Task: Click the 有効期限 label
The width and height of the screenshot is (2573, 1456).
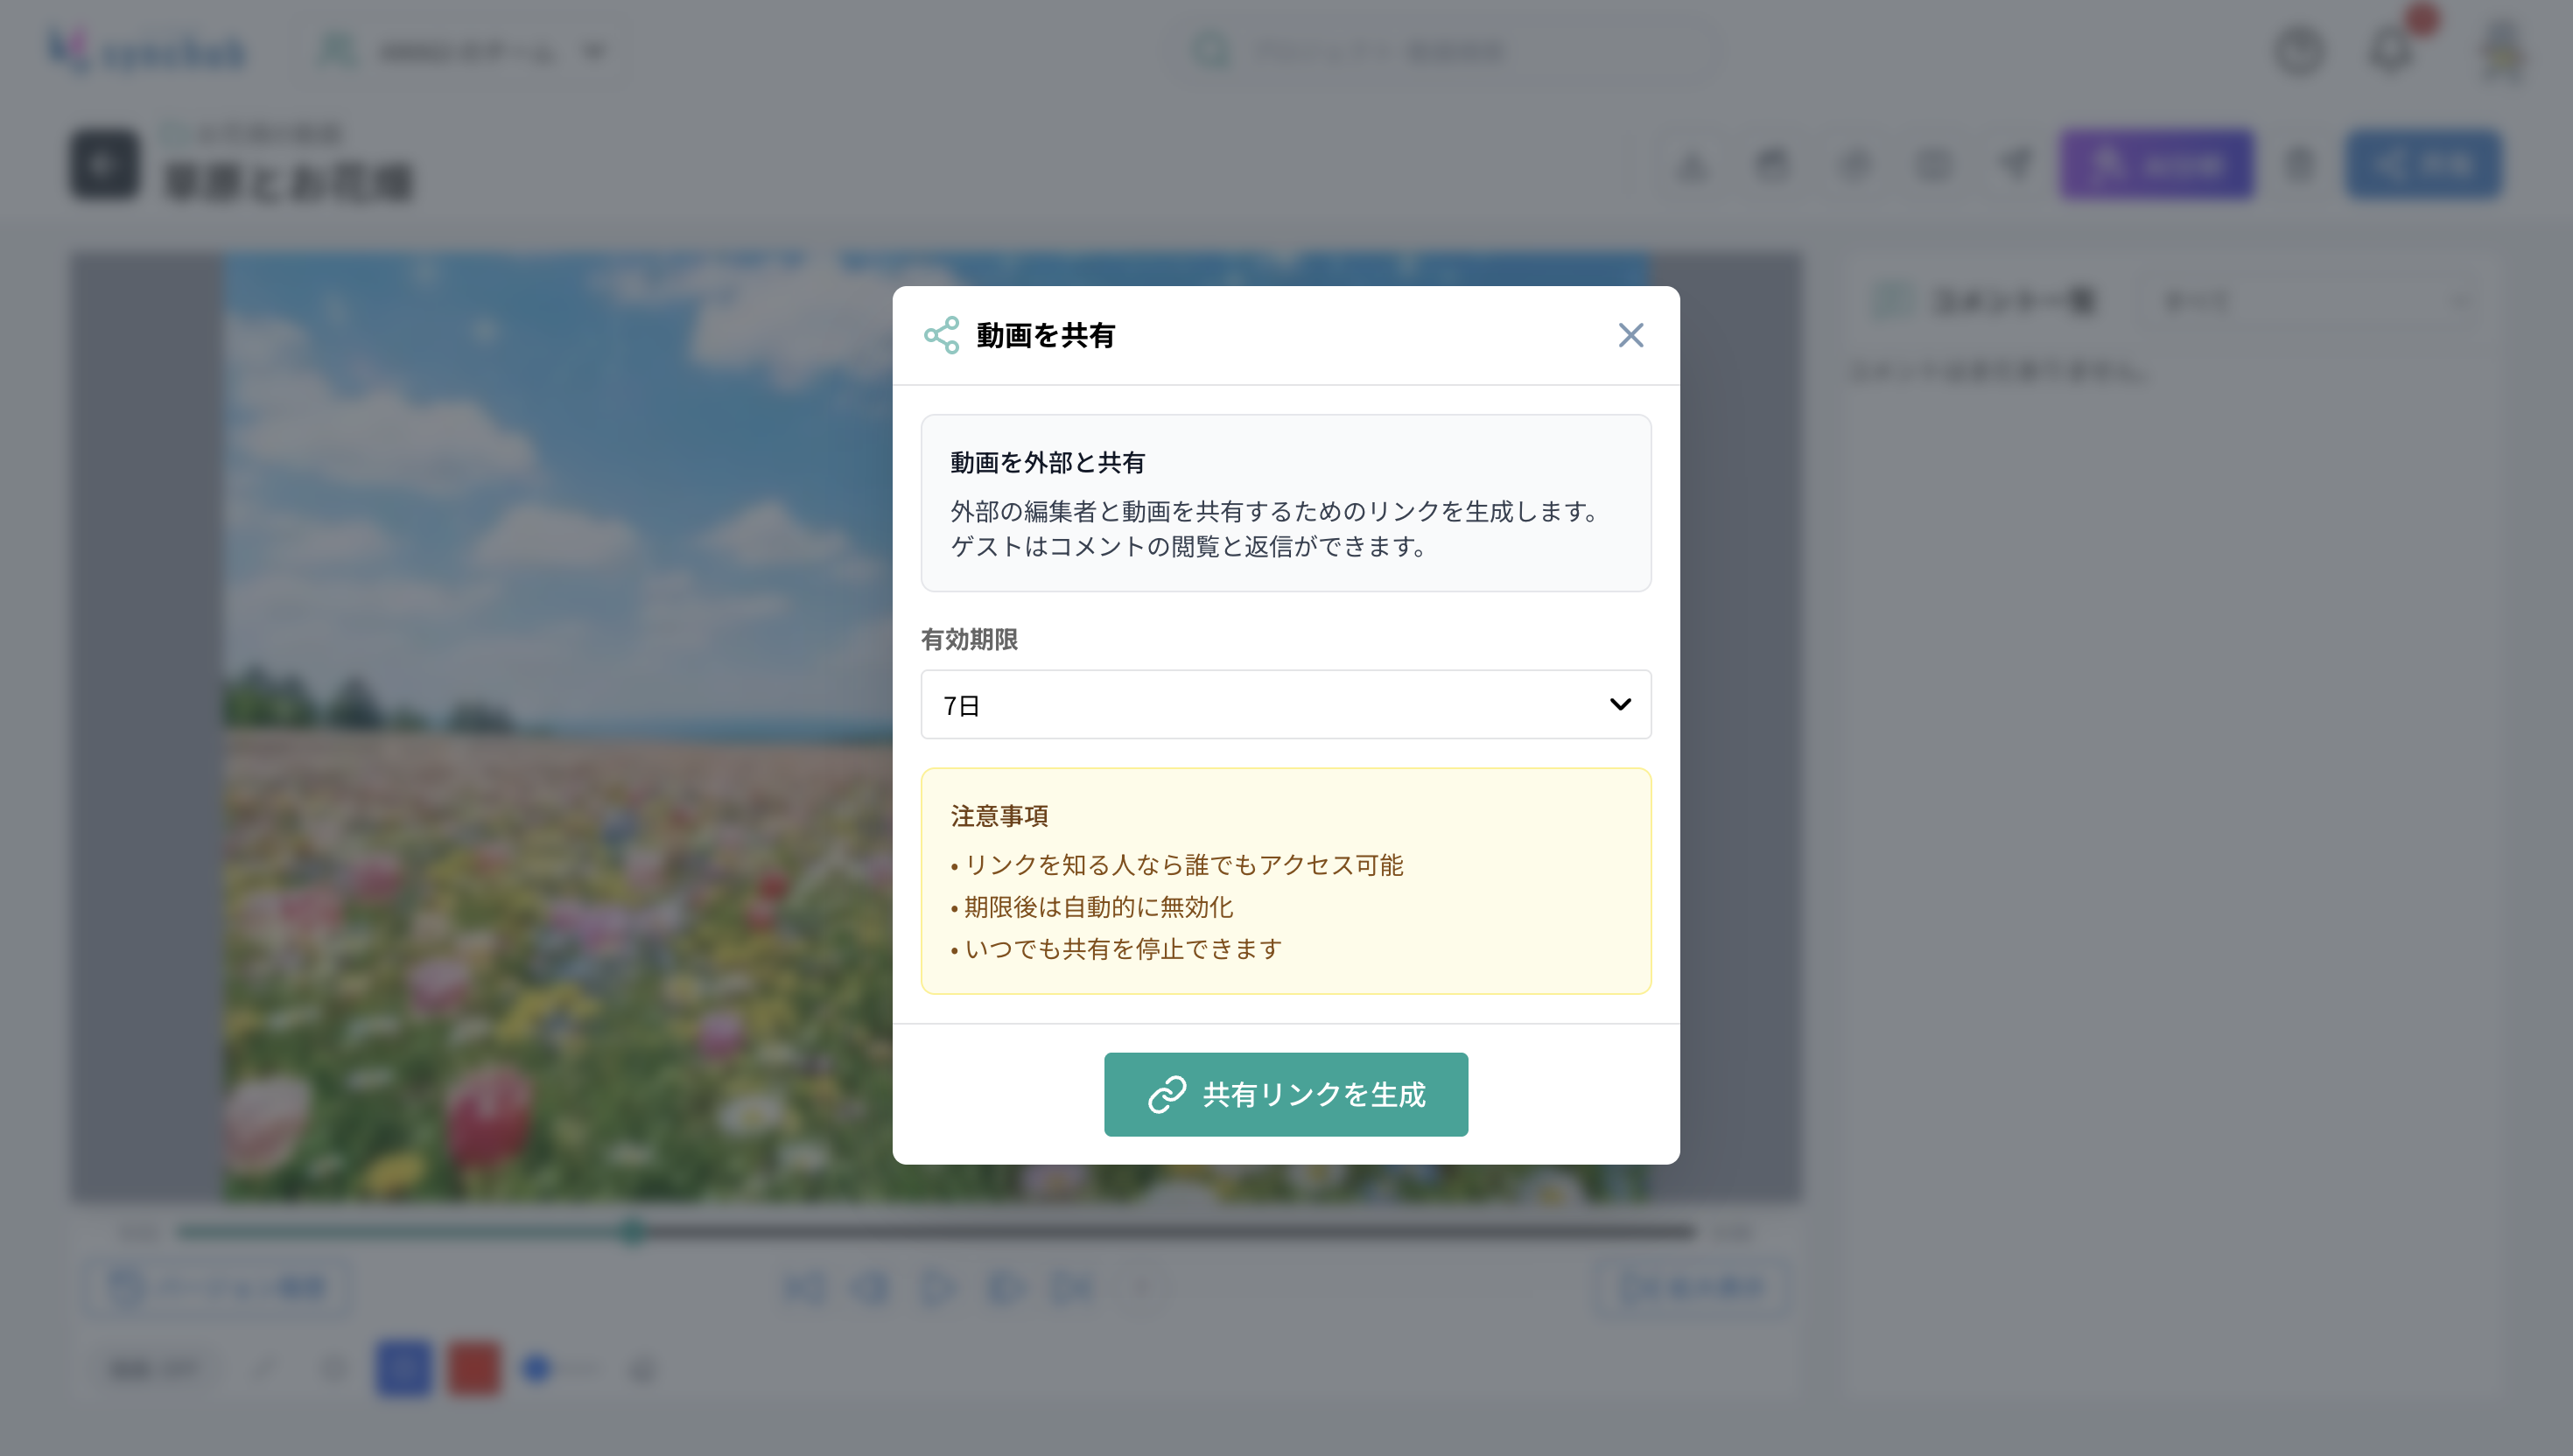Action: point(969,639)
